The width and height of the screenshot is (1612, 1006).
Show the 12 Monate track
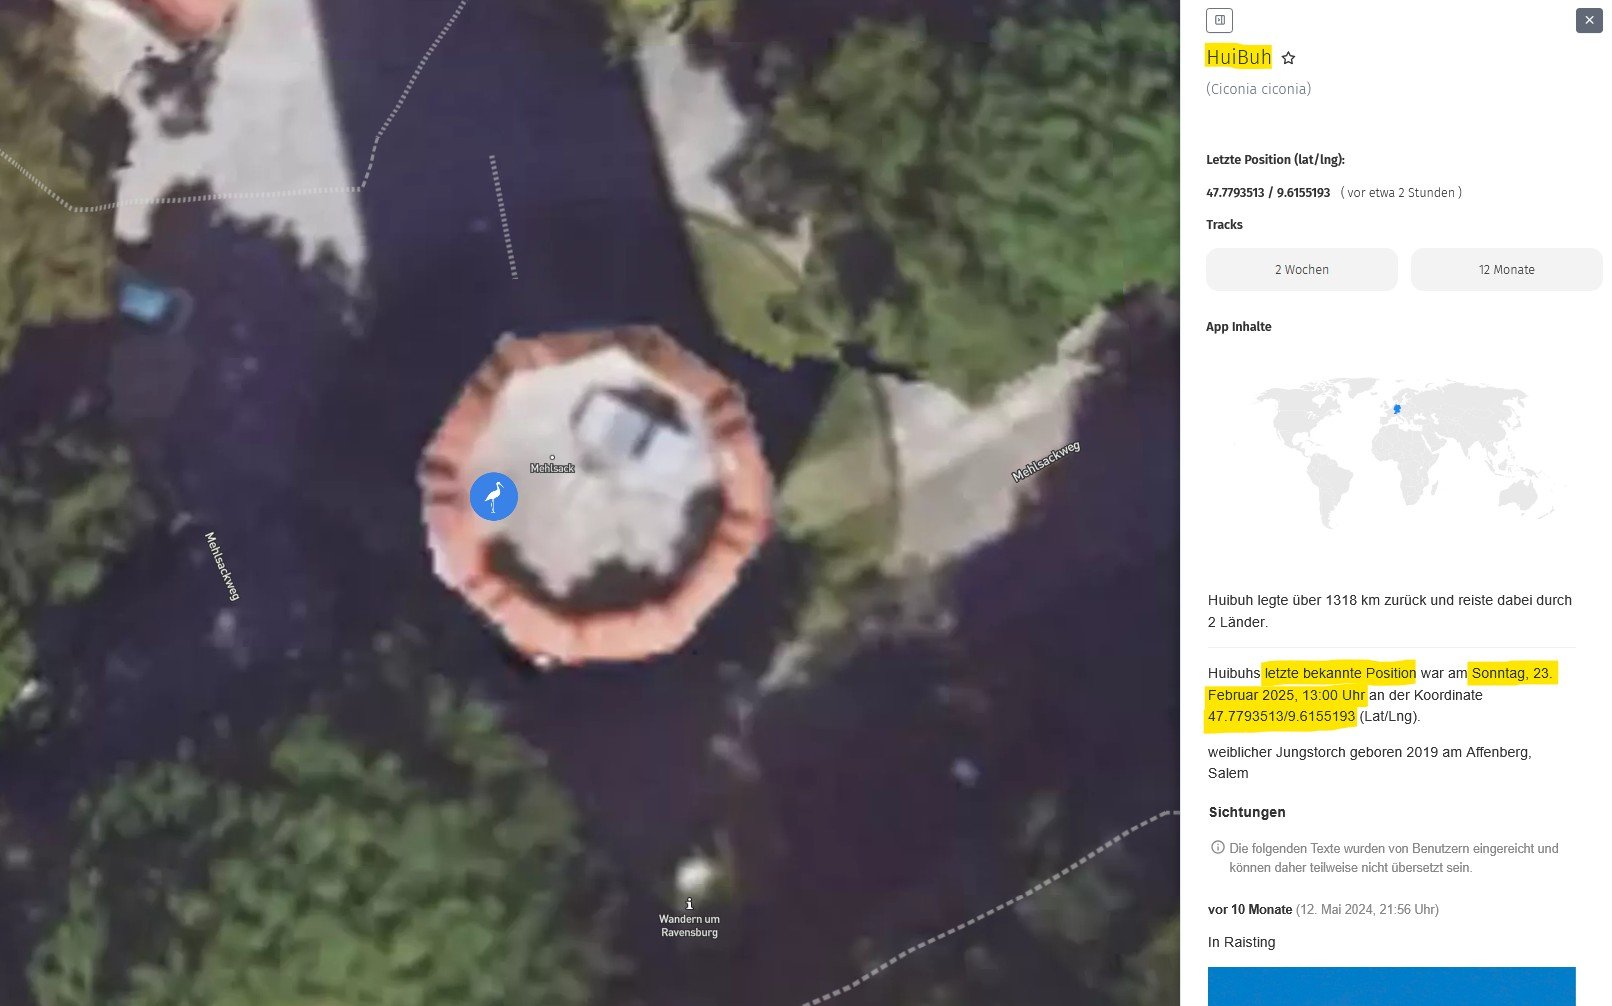tap(1506, 270)
